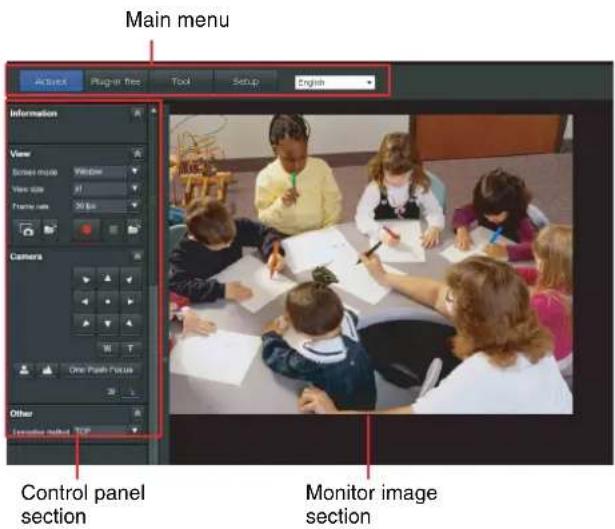
Task: Collapse the Camera panel section
Action: pyautogui.click(x=137, y=256)
